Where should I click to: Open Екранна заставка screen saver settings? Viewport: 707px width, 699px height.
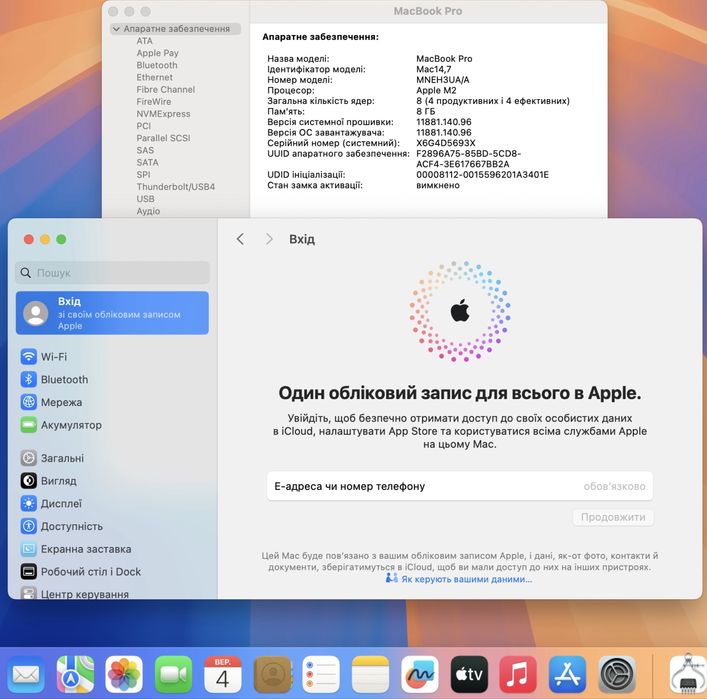(76, 549)
